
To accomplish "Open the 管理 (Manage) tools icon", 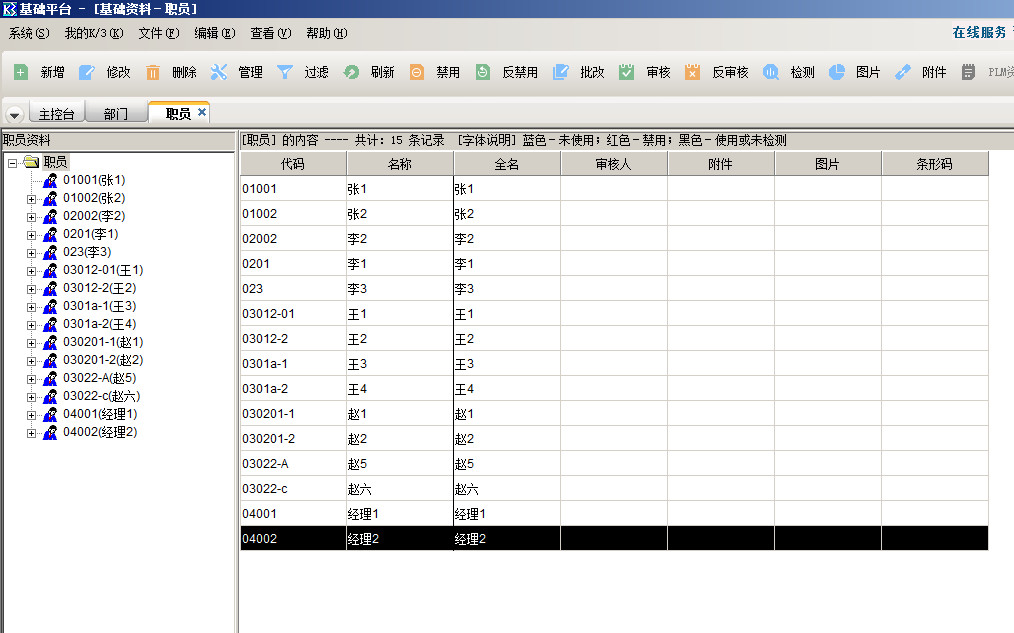I will click(x=219, y=72).
